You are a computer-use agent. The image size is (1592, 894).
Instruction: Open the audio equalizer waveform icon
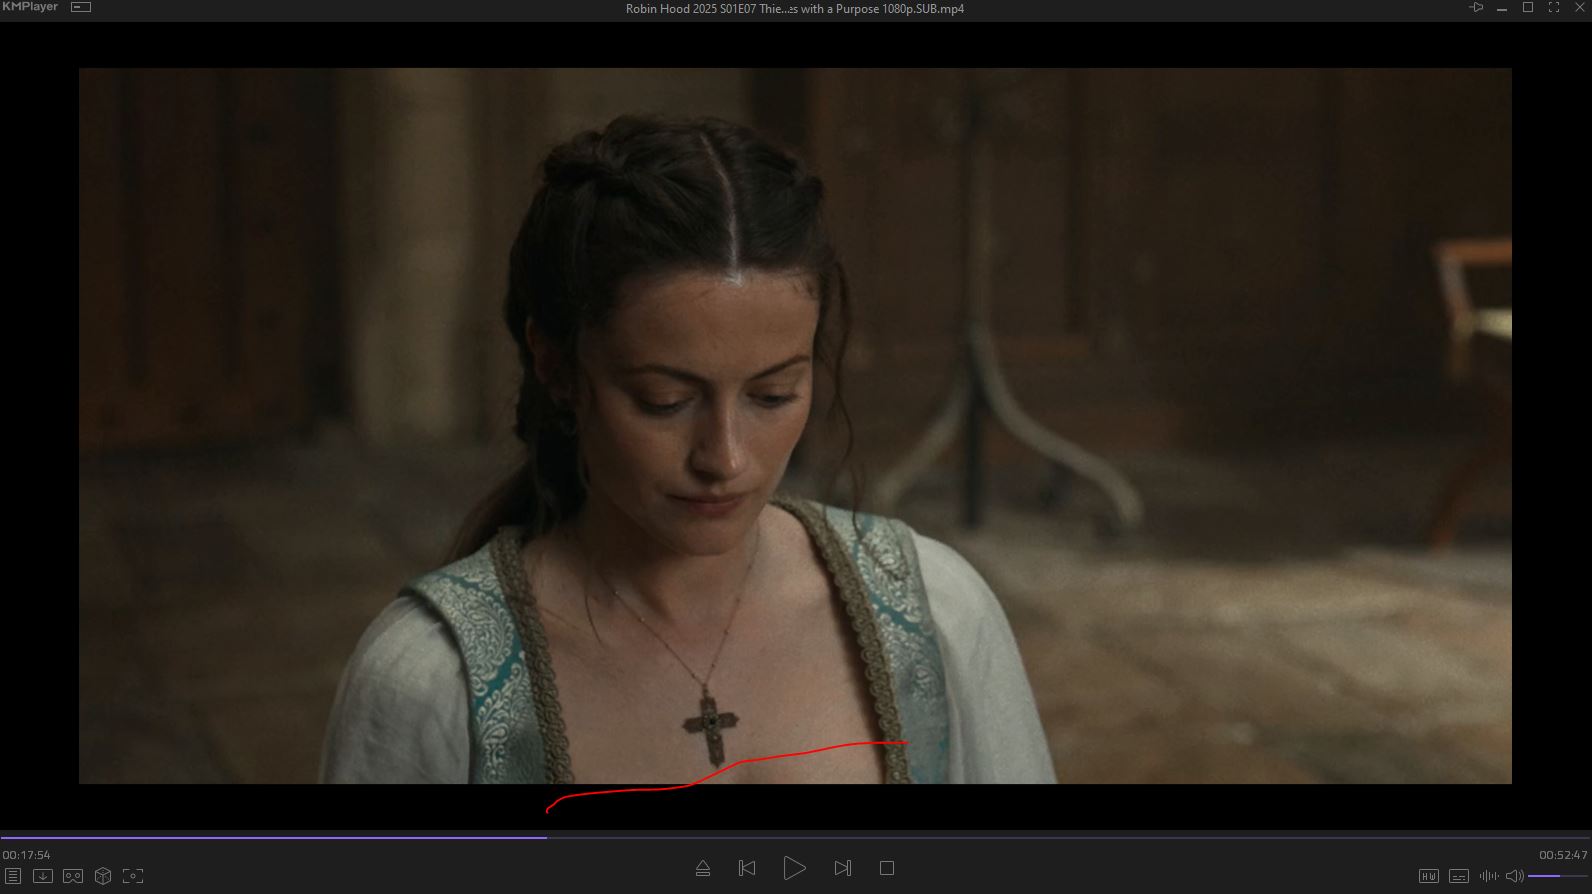(1489, 876)
